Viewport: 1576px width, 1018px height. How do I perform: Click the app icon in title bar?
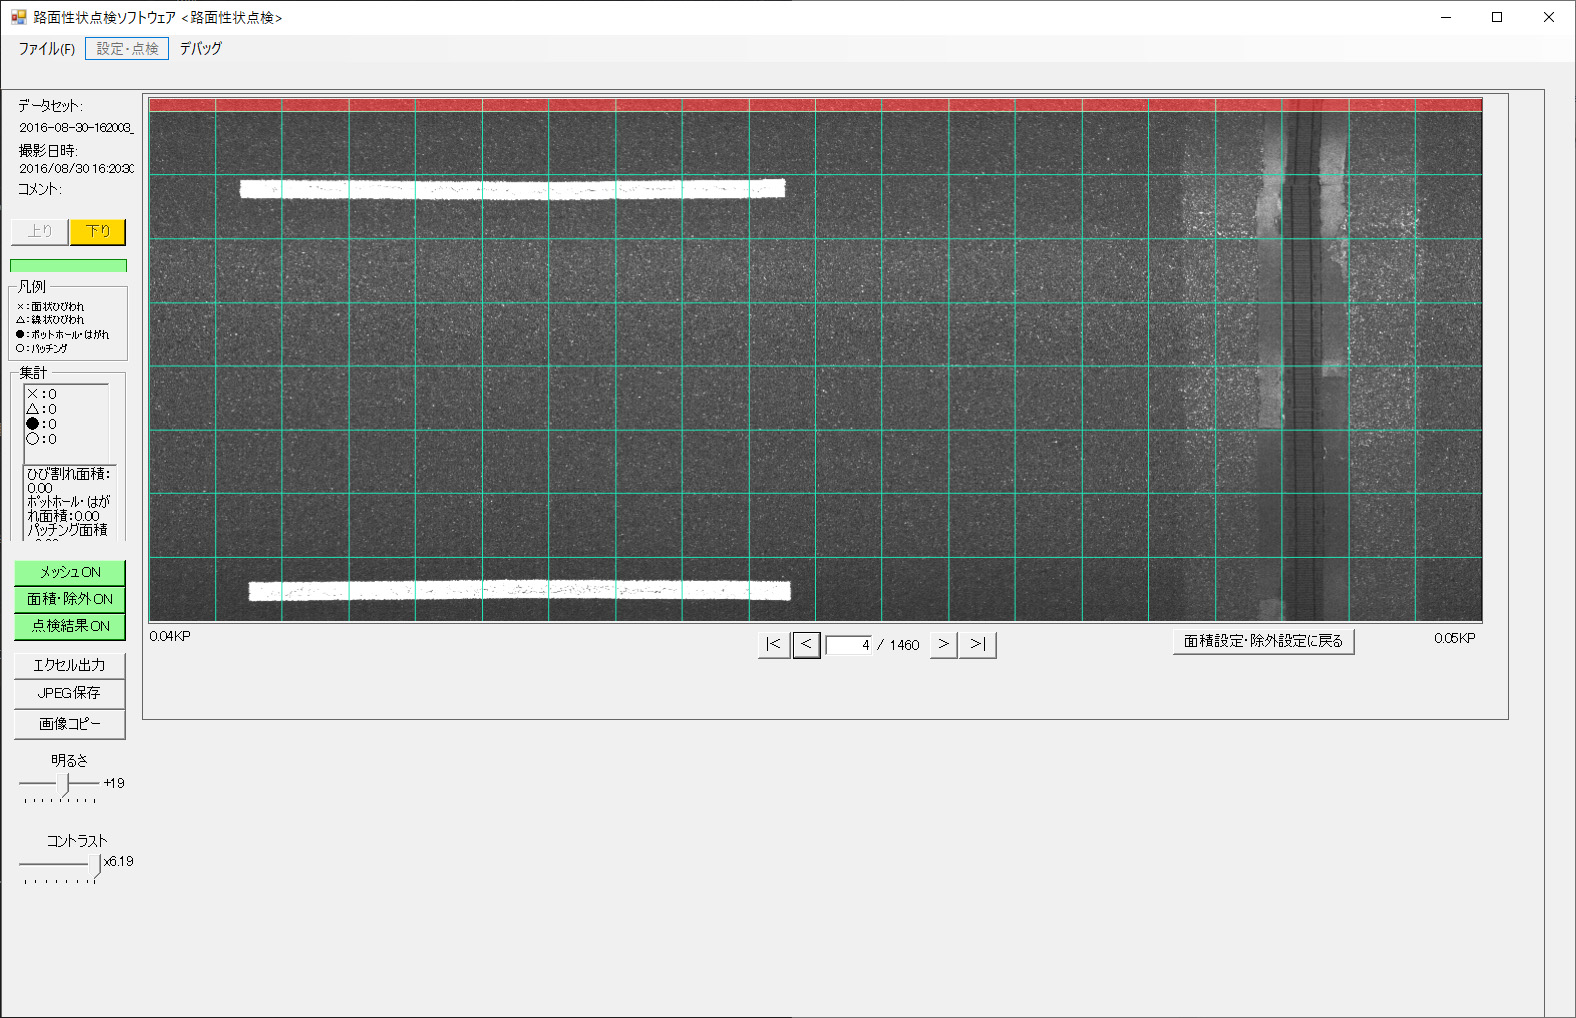click(18, 17)
